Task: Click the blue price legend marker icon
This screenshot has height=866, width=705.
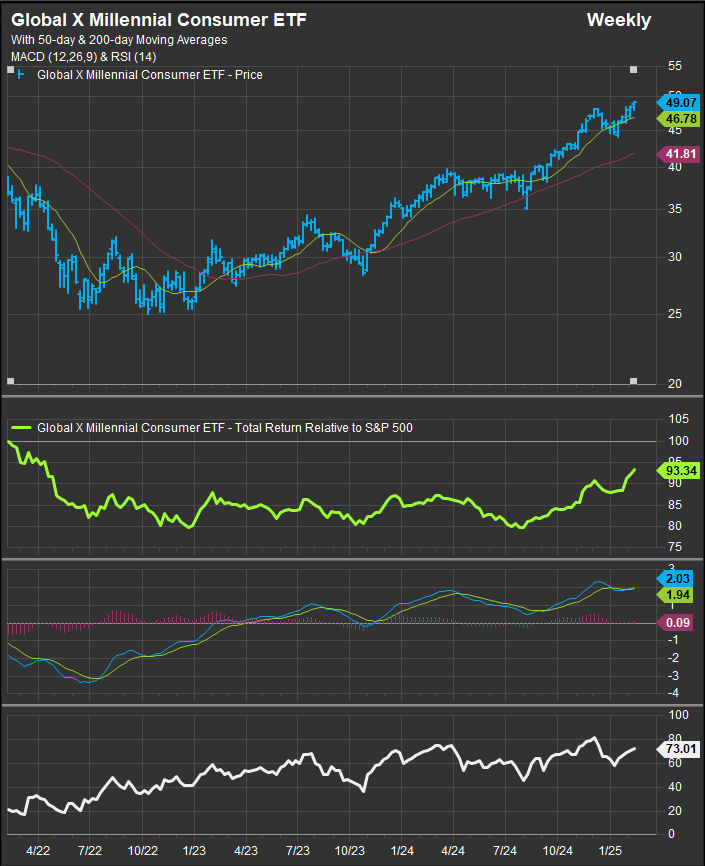Action: tap(20, 75)
